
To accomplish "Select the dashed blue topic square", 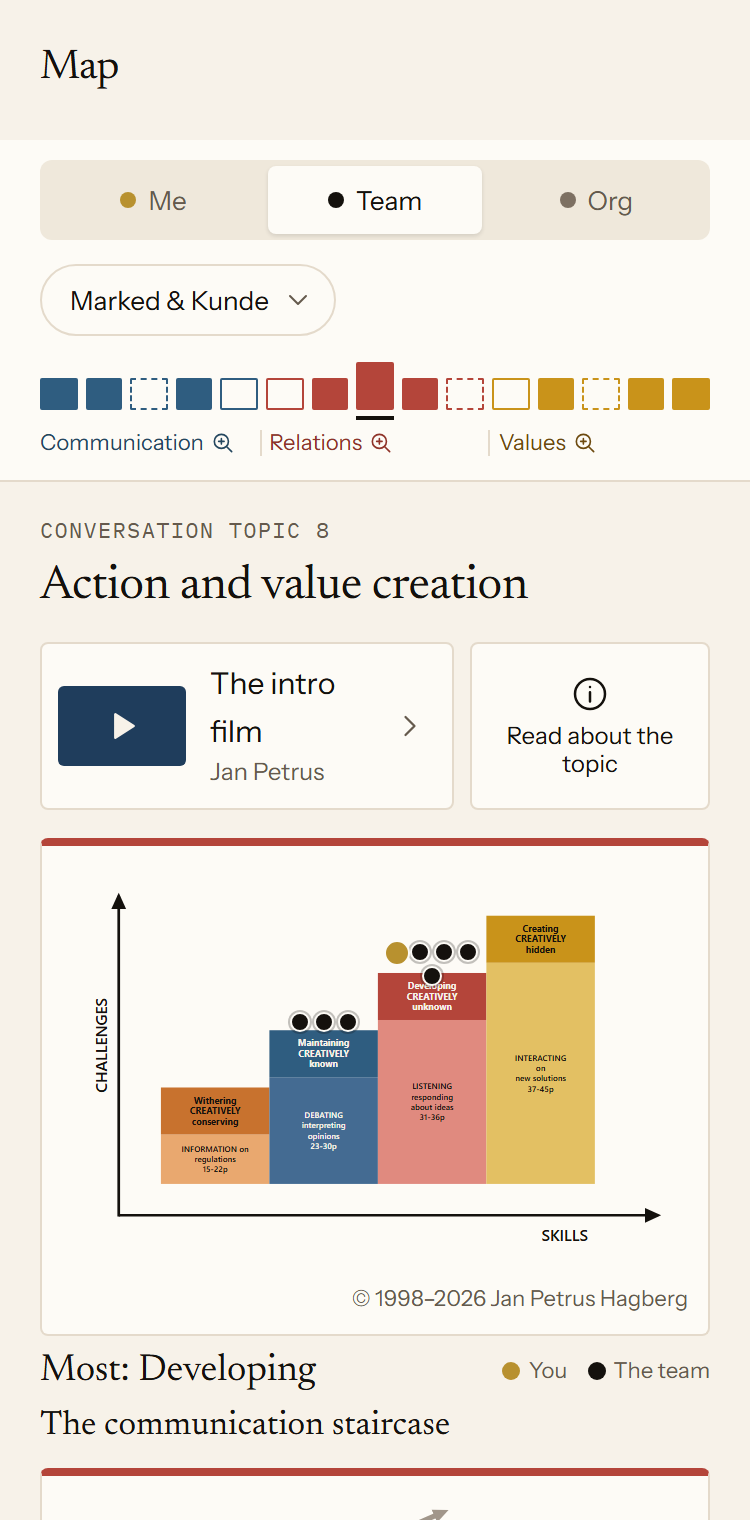I will pos(149,394).
